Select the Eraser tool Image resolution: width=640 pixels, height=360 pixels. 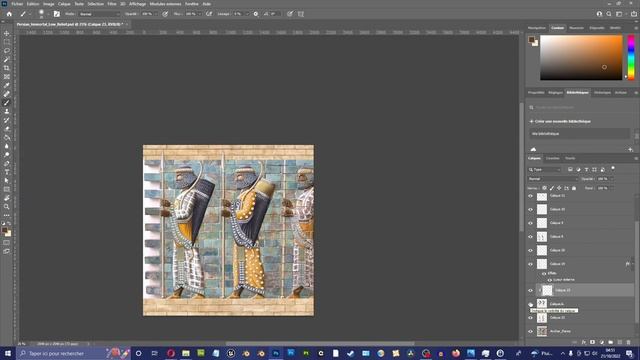coord(7,129)
